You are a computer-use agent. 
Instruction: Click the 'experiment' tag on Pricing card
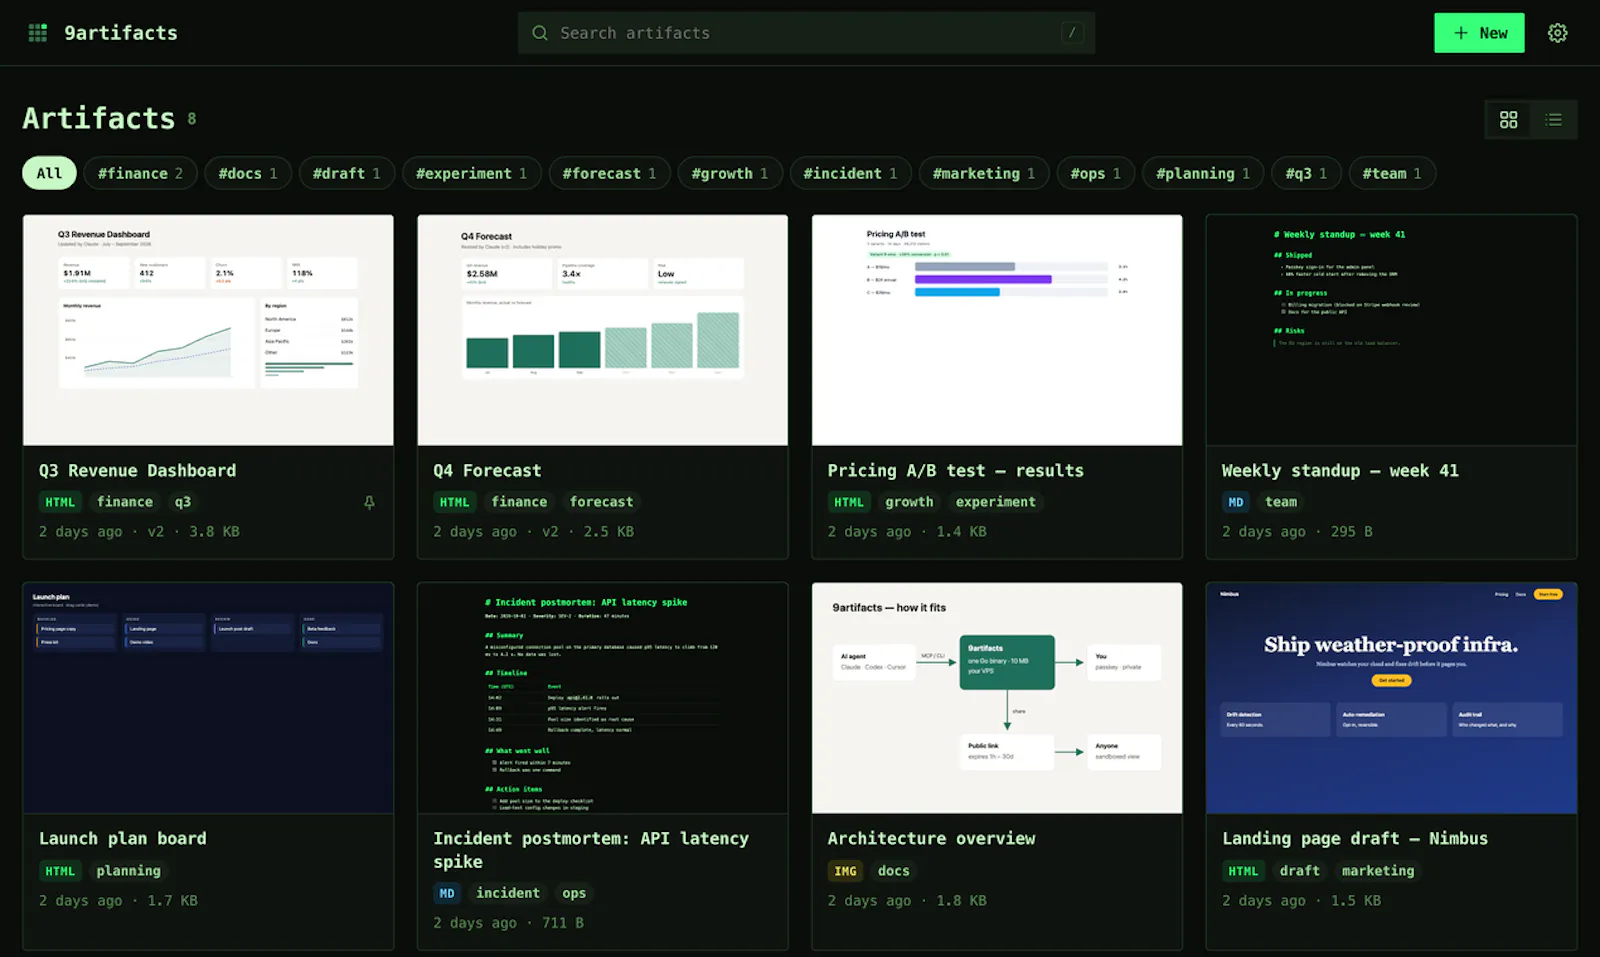[995, 502]
